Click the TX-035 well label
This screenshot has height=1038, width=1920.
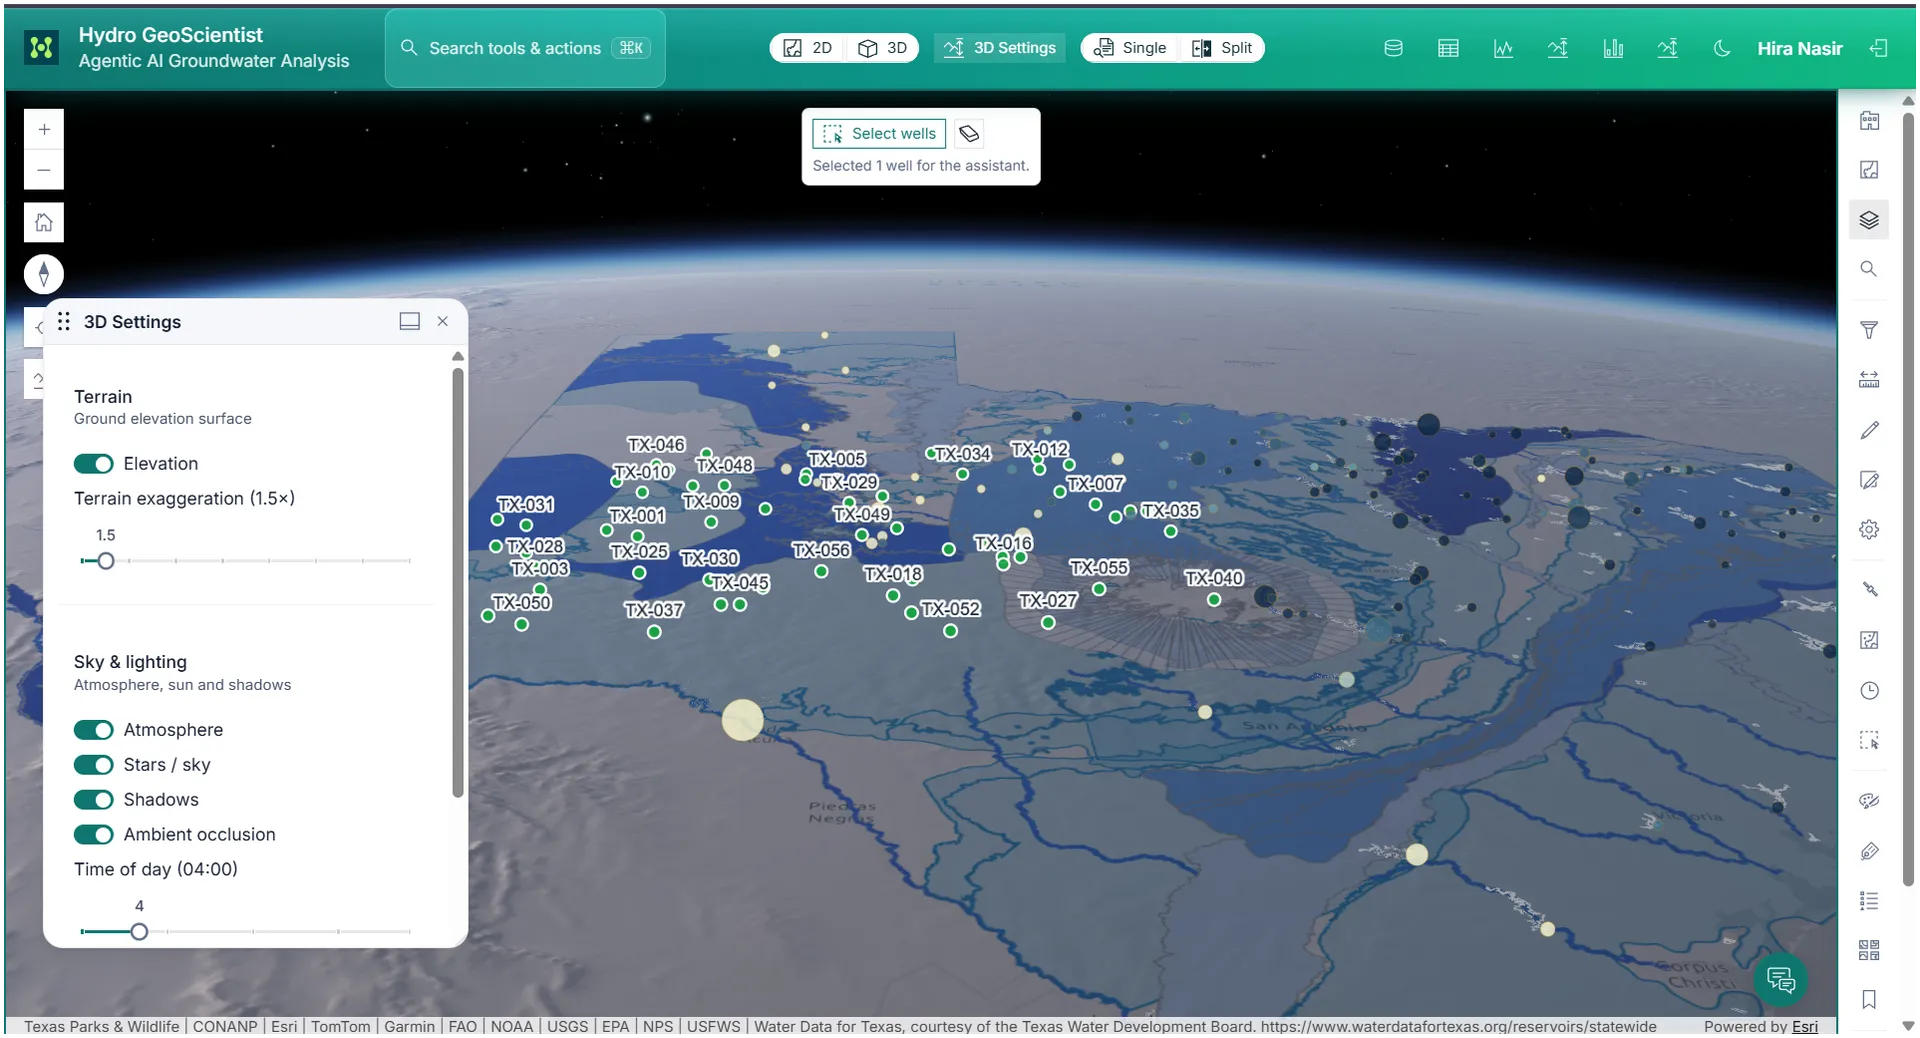point(1171,511)
